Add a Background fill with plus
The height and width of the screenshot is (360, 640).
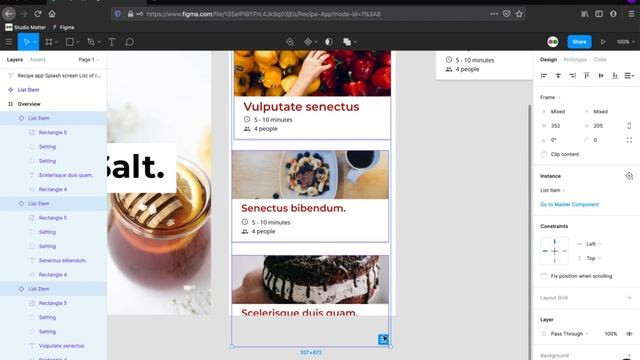[629, 356]
